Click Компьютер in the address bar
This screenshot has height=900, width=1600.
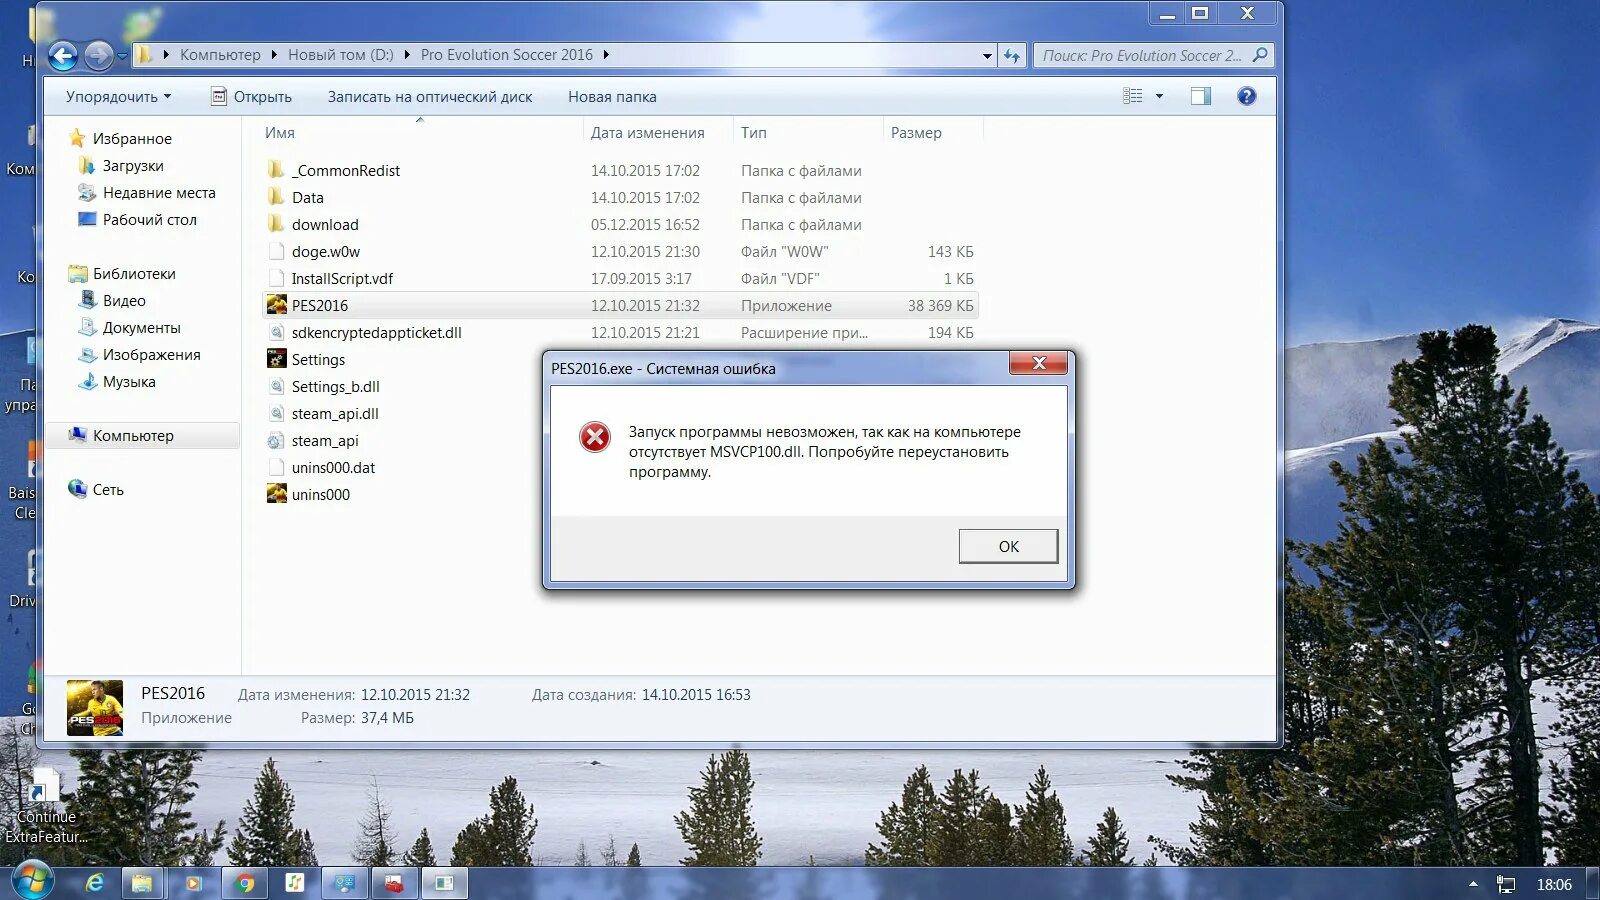tap(220, 55)
